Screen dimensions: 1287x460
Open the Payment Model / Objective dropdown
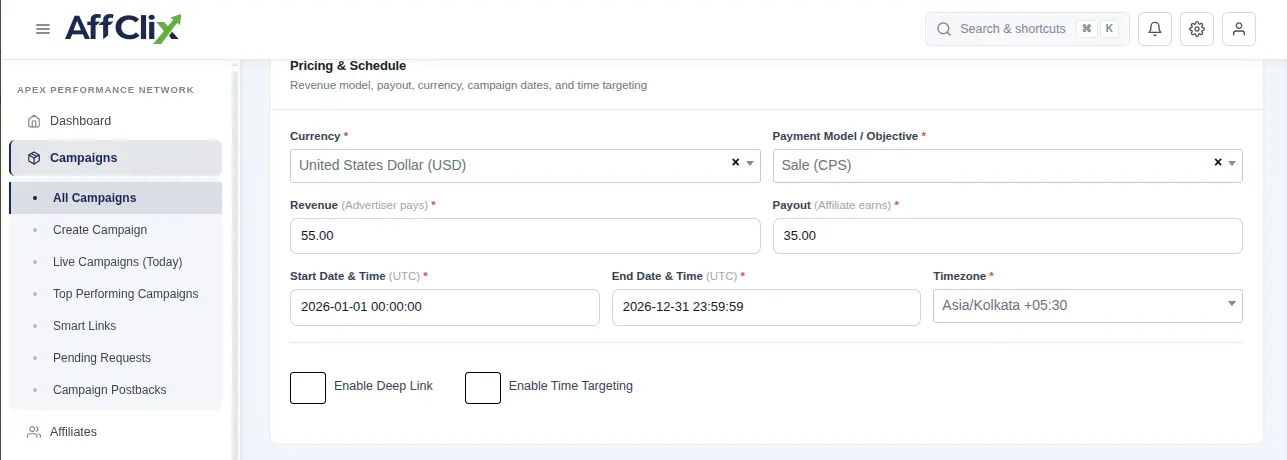[1007, 165]
